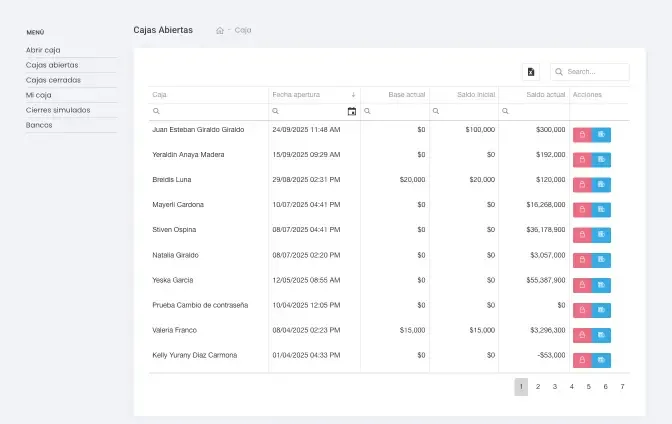Export the table to Excel
The width and height of the screenshot is (672, 424).
[531, 72]
